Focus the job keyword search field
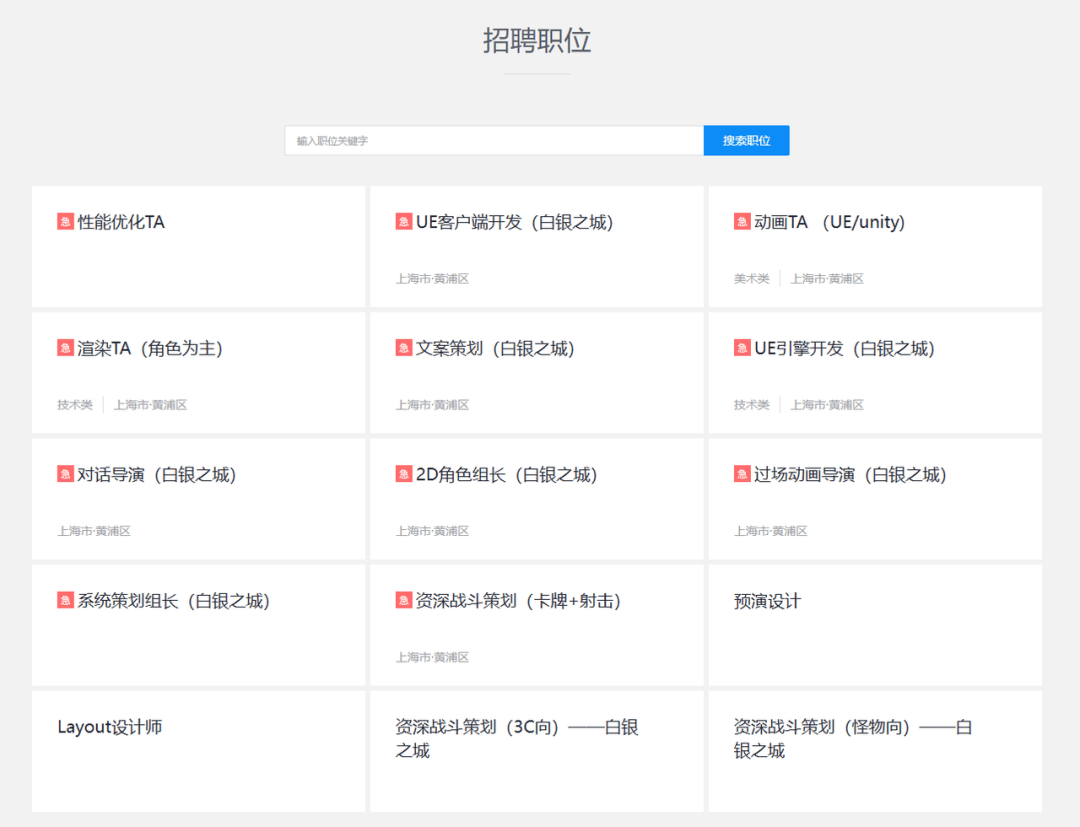This screenshot has width=1080, height=827. 494,141
